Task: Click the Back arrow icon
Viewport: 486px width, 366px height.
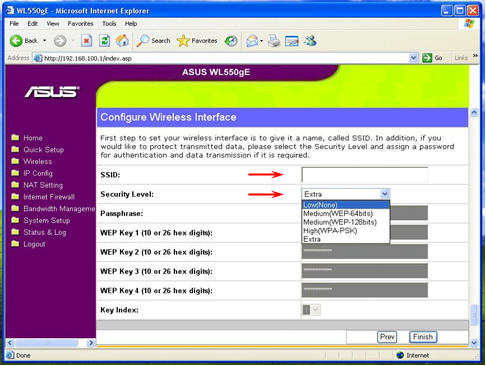Action: (16, 41)
